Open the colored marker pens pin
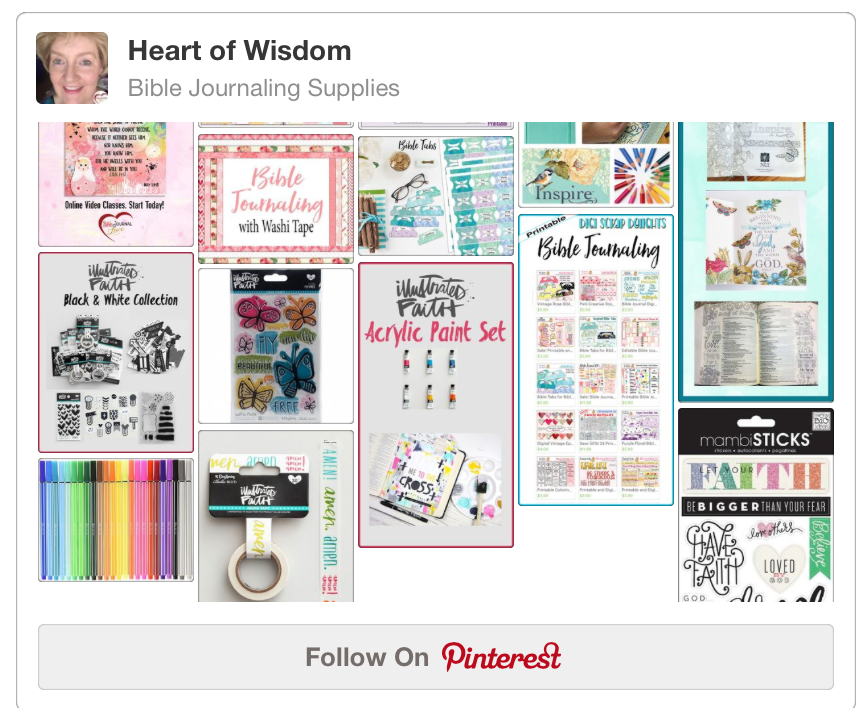Screen dimensions: 864x708 [116, 520]
